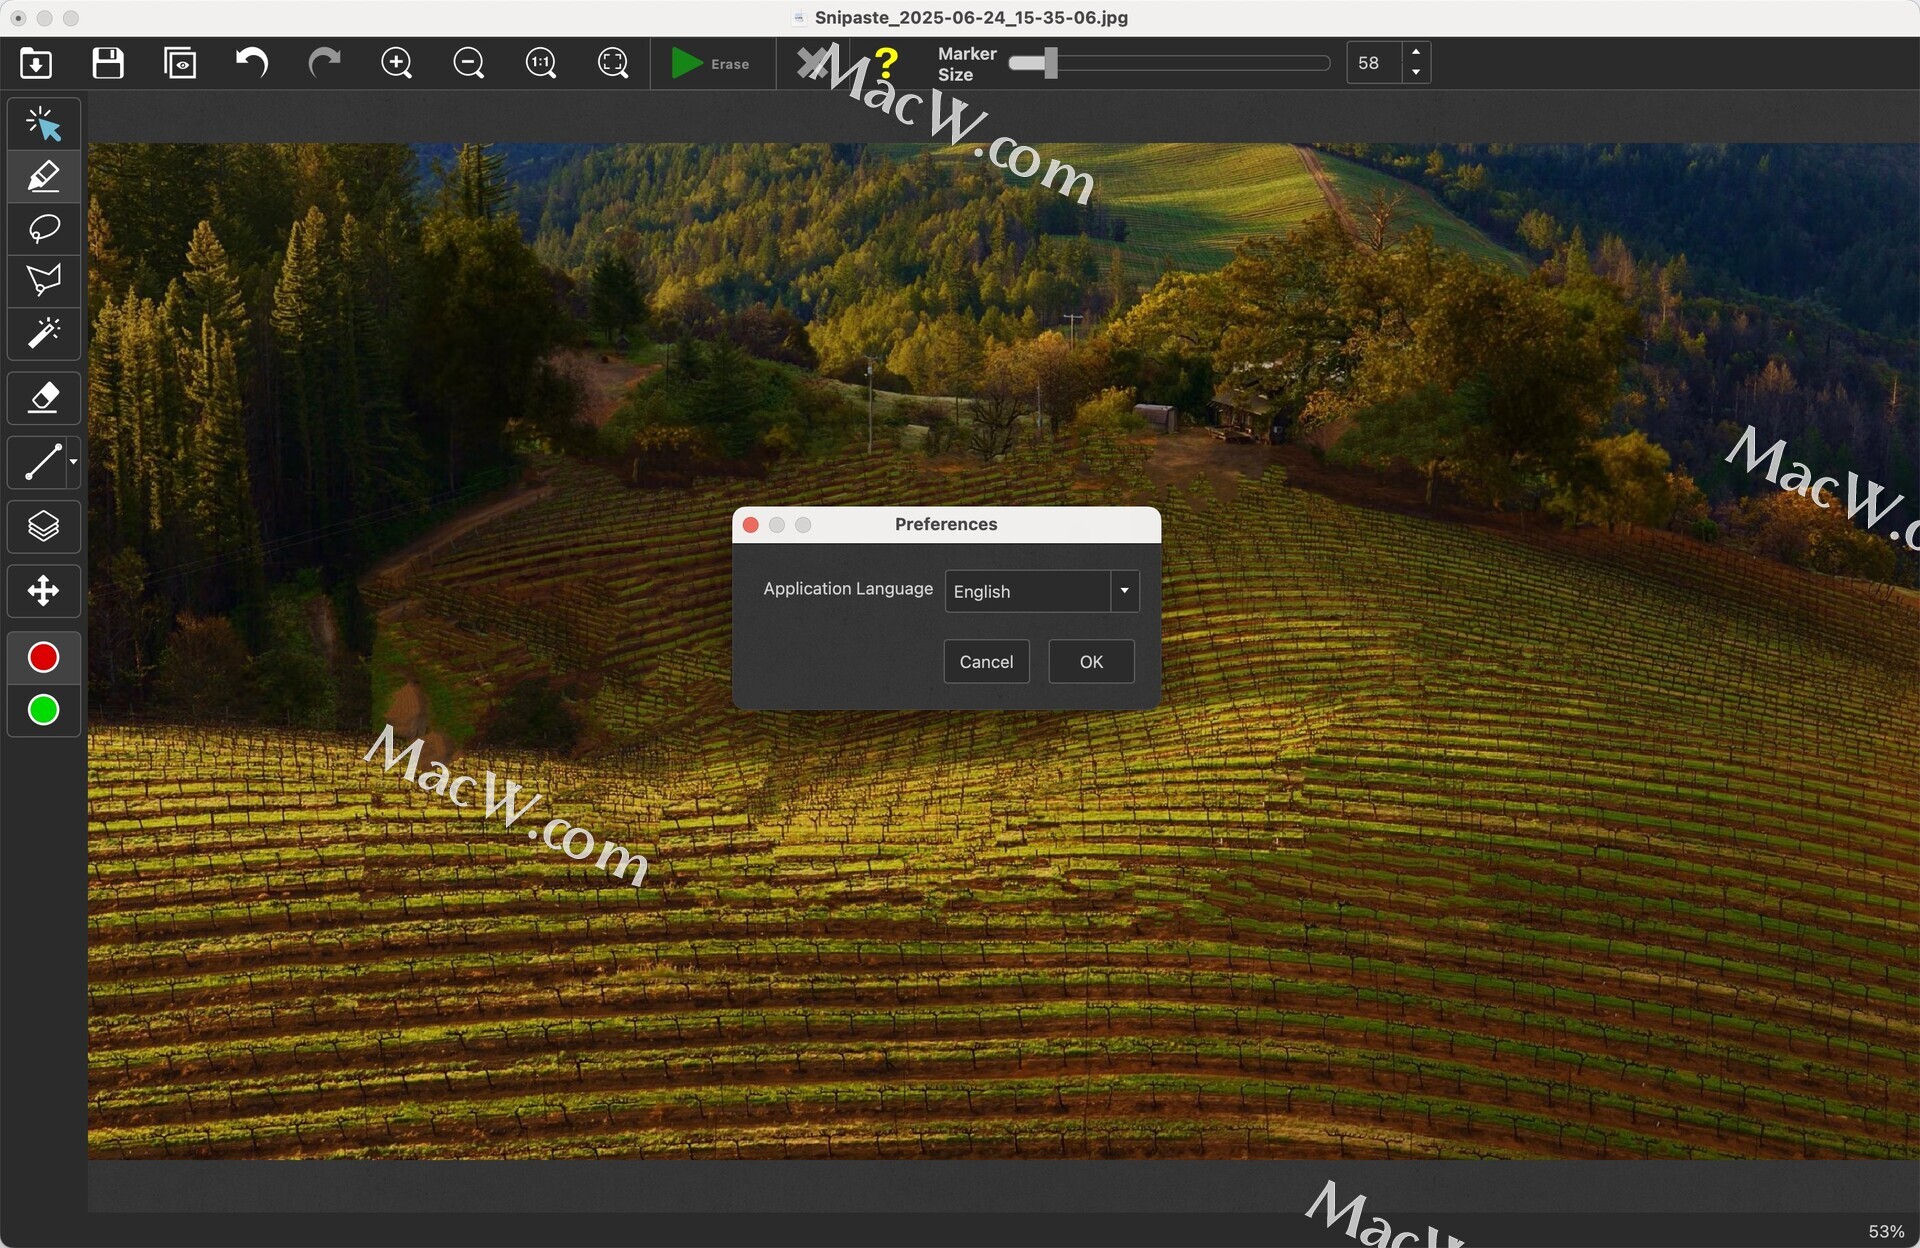Select the Clone Stamp layers tool
This screenshot has width=1920, height=1248.
coord(44,526)
